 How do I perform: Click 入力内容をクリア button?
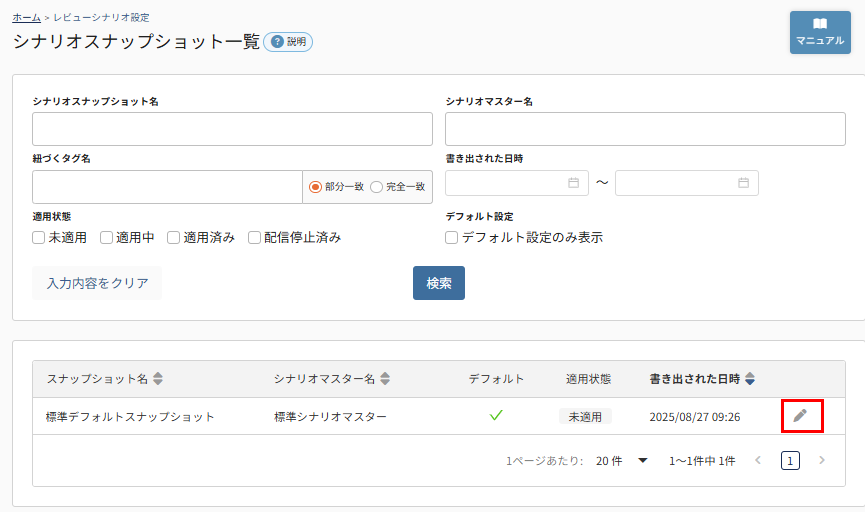pyautogui.click(x=97, y=283)
